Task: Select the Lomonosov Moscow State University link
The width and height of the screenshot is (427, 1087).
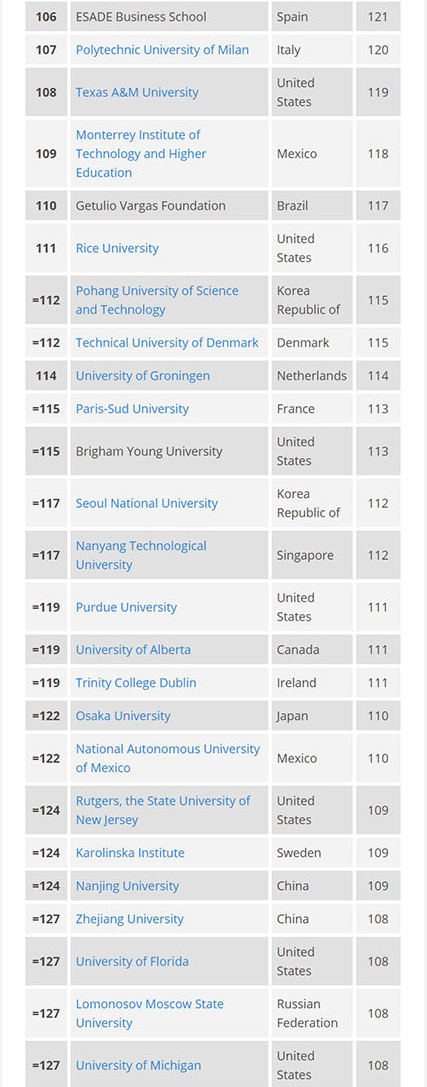Action: click(150, 1014)
